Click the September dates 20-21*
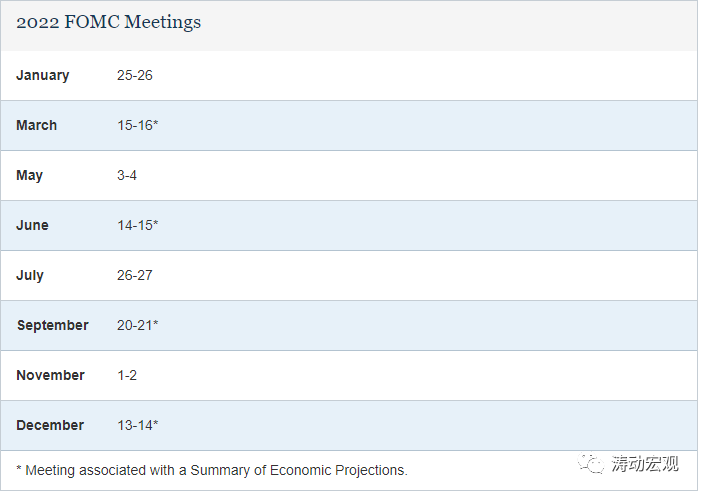The height and width of the screenshot is (494, 701). tap(138, 325)
